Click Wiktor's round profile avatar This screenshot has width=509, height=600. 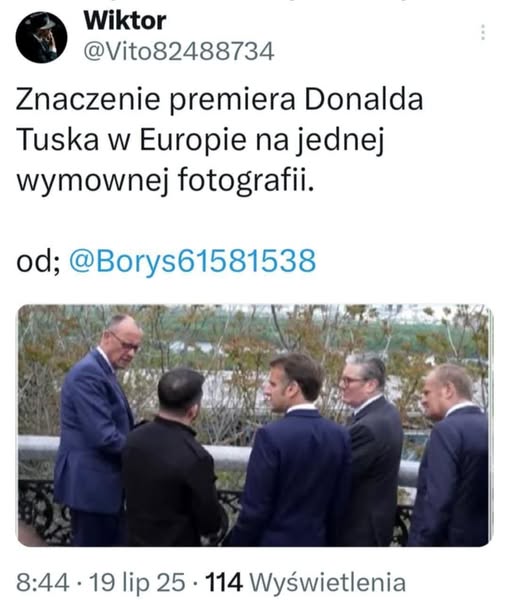[41, 37]
